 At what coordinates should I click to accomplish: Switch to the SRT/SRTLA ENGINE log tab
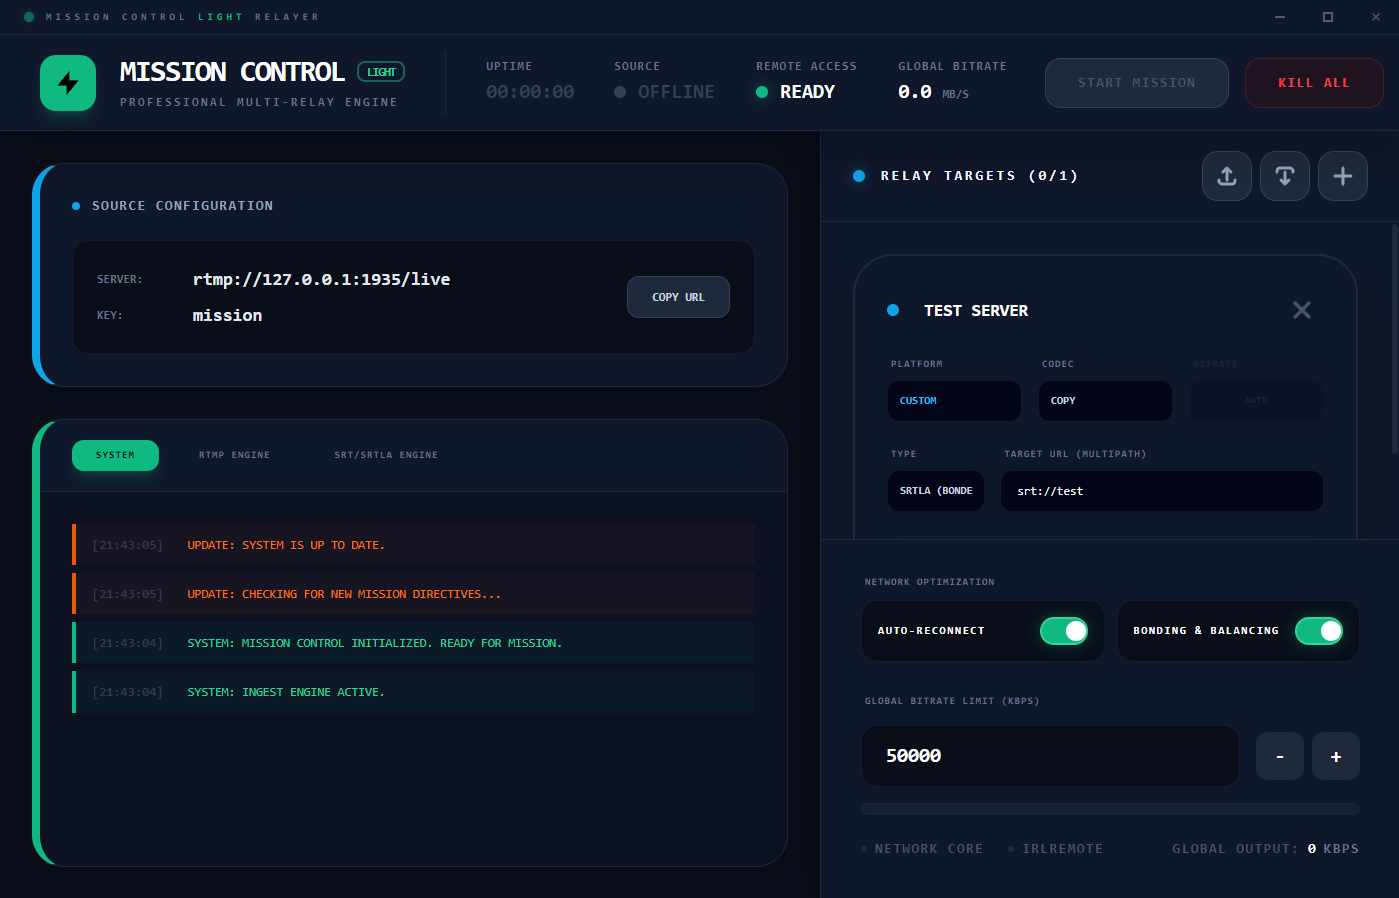click(386, 455)
